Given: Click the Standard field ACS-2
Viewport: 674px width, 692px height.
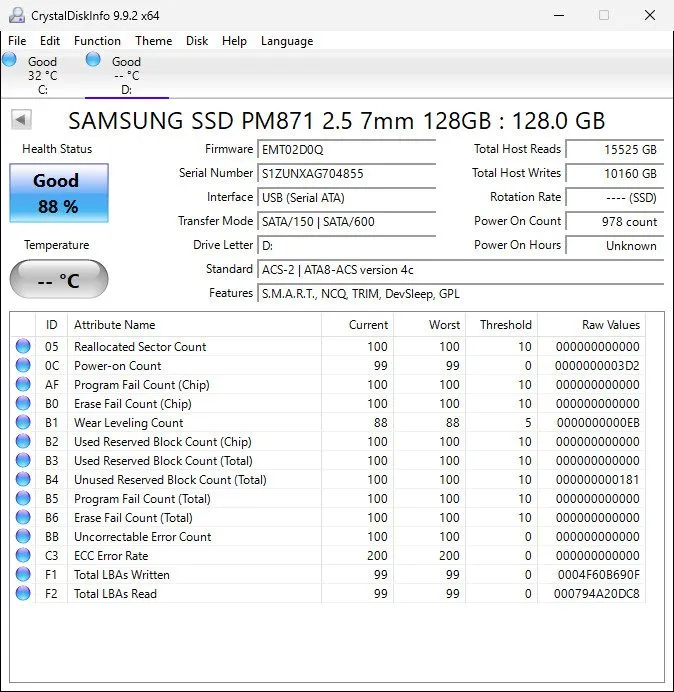Looking at the screenshot, I should (x=460, y=269).
